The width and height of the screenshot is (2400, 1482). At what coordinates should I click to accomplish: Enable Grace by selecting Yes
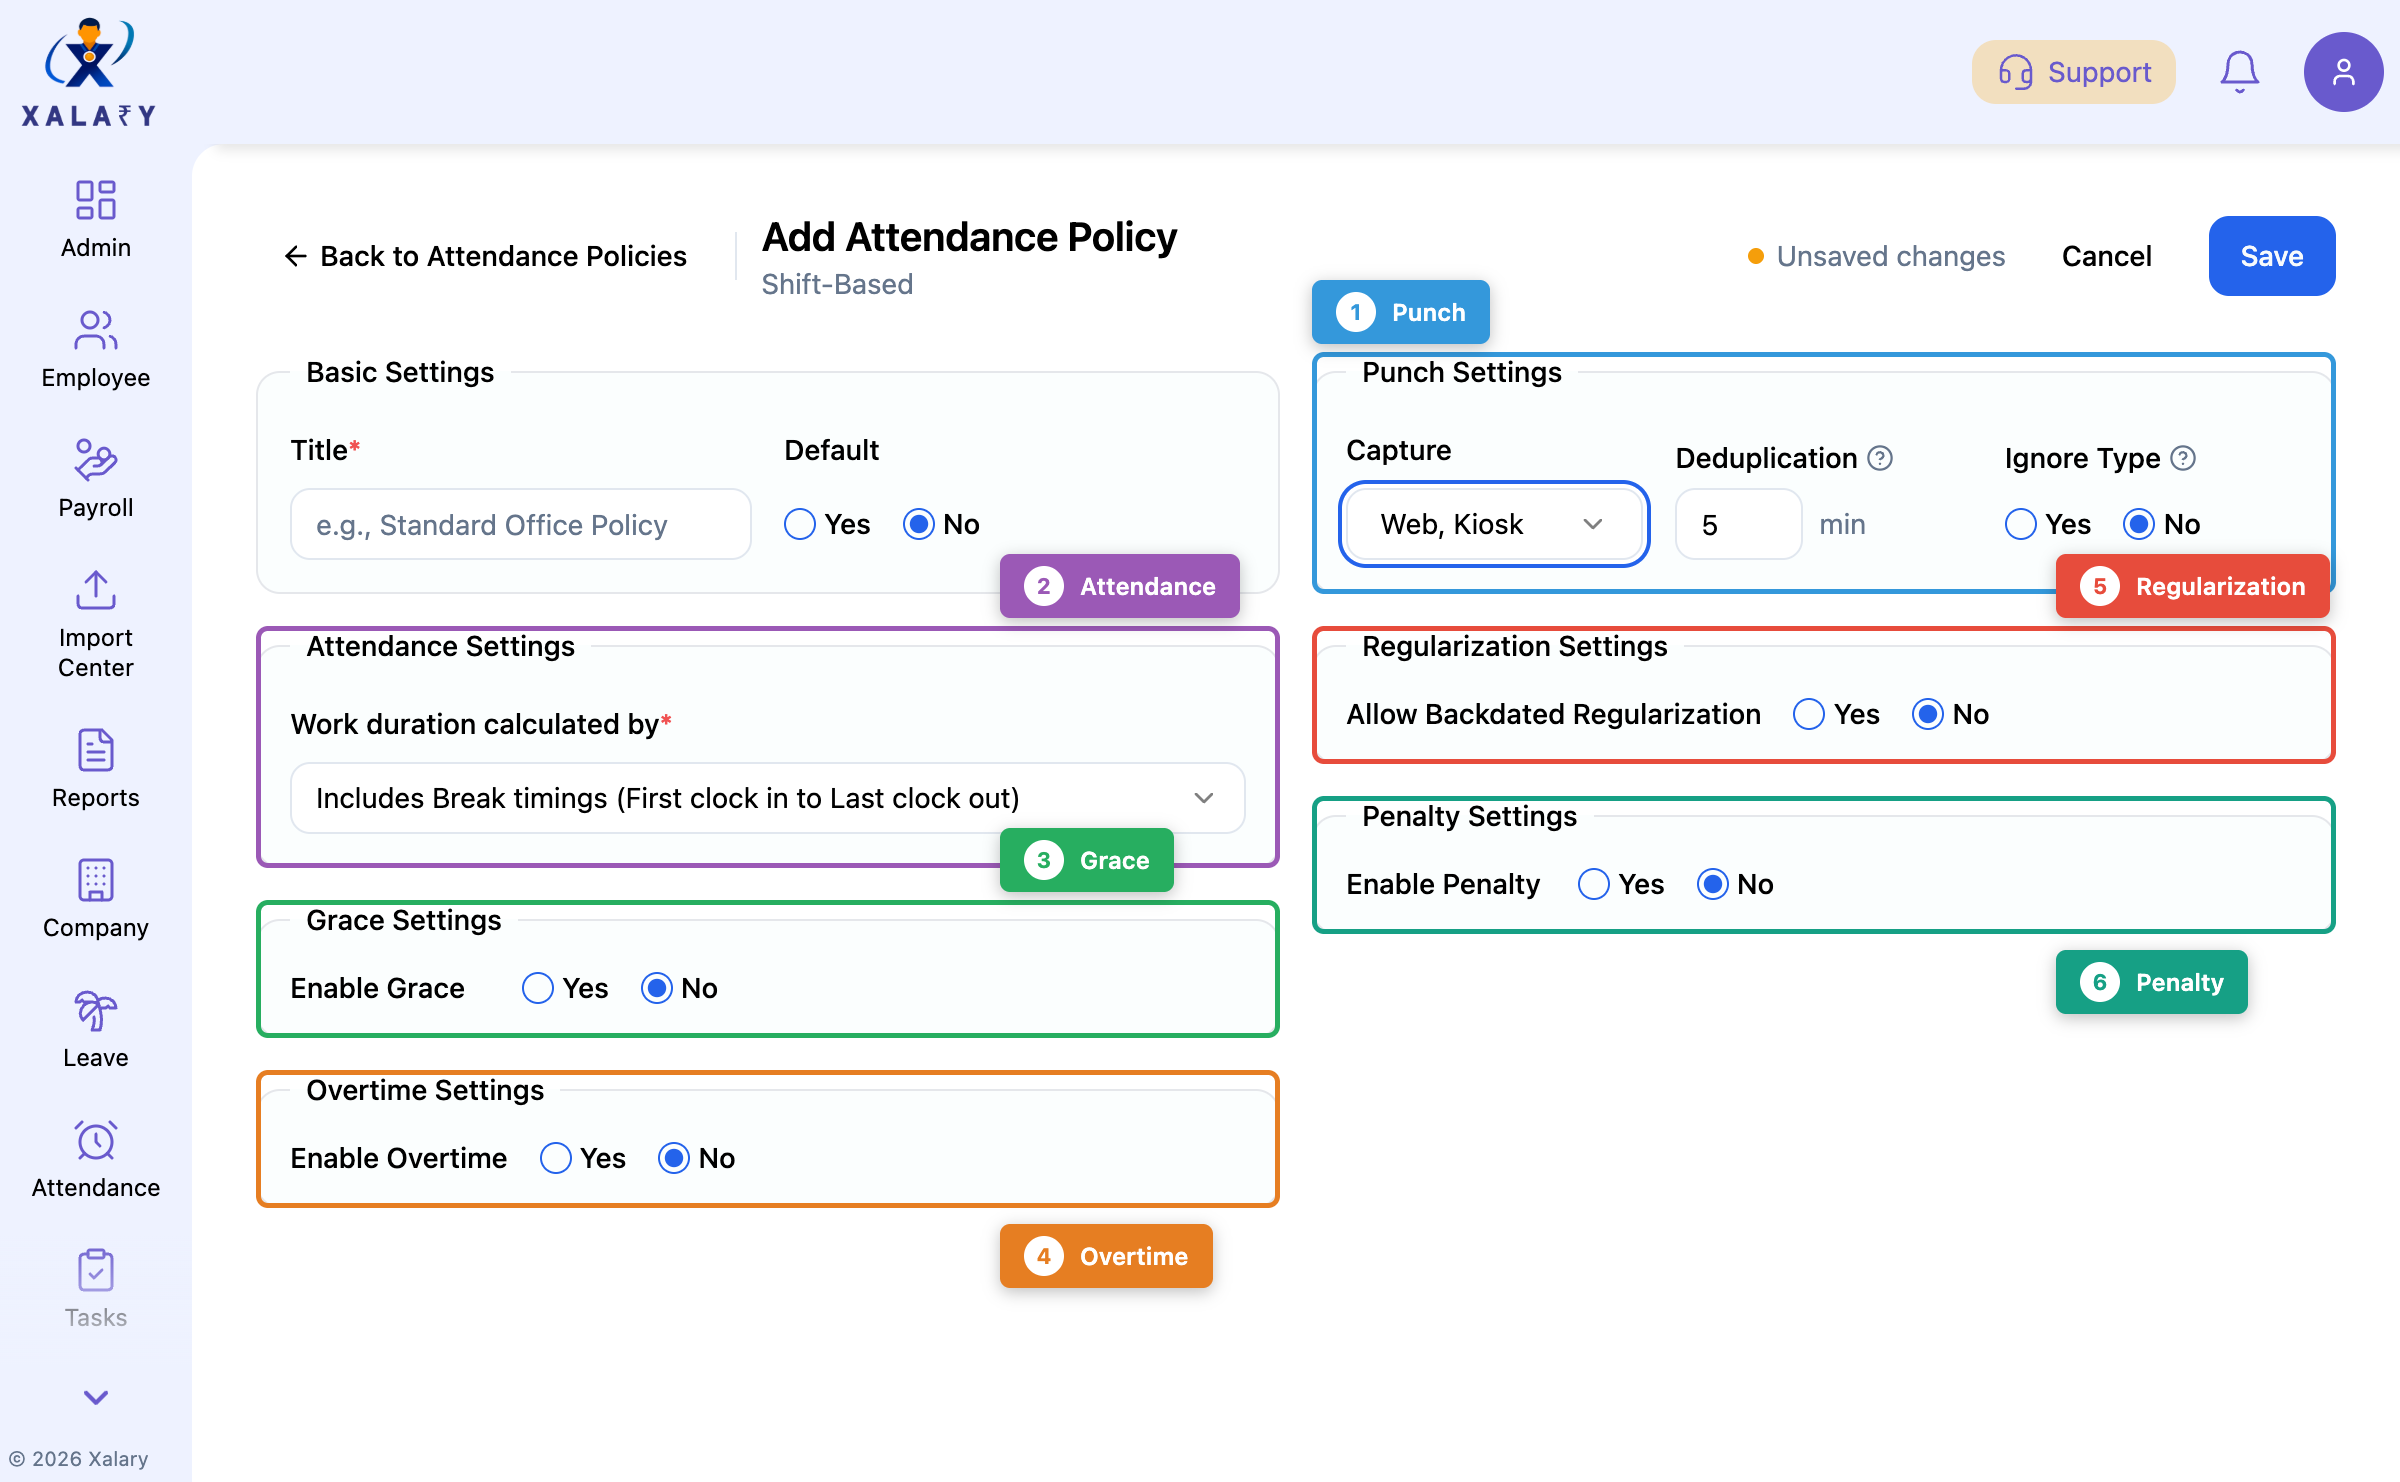[538, 988]
